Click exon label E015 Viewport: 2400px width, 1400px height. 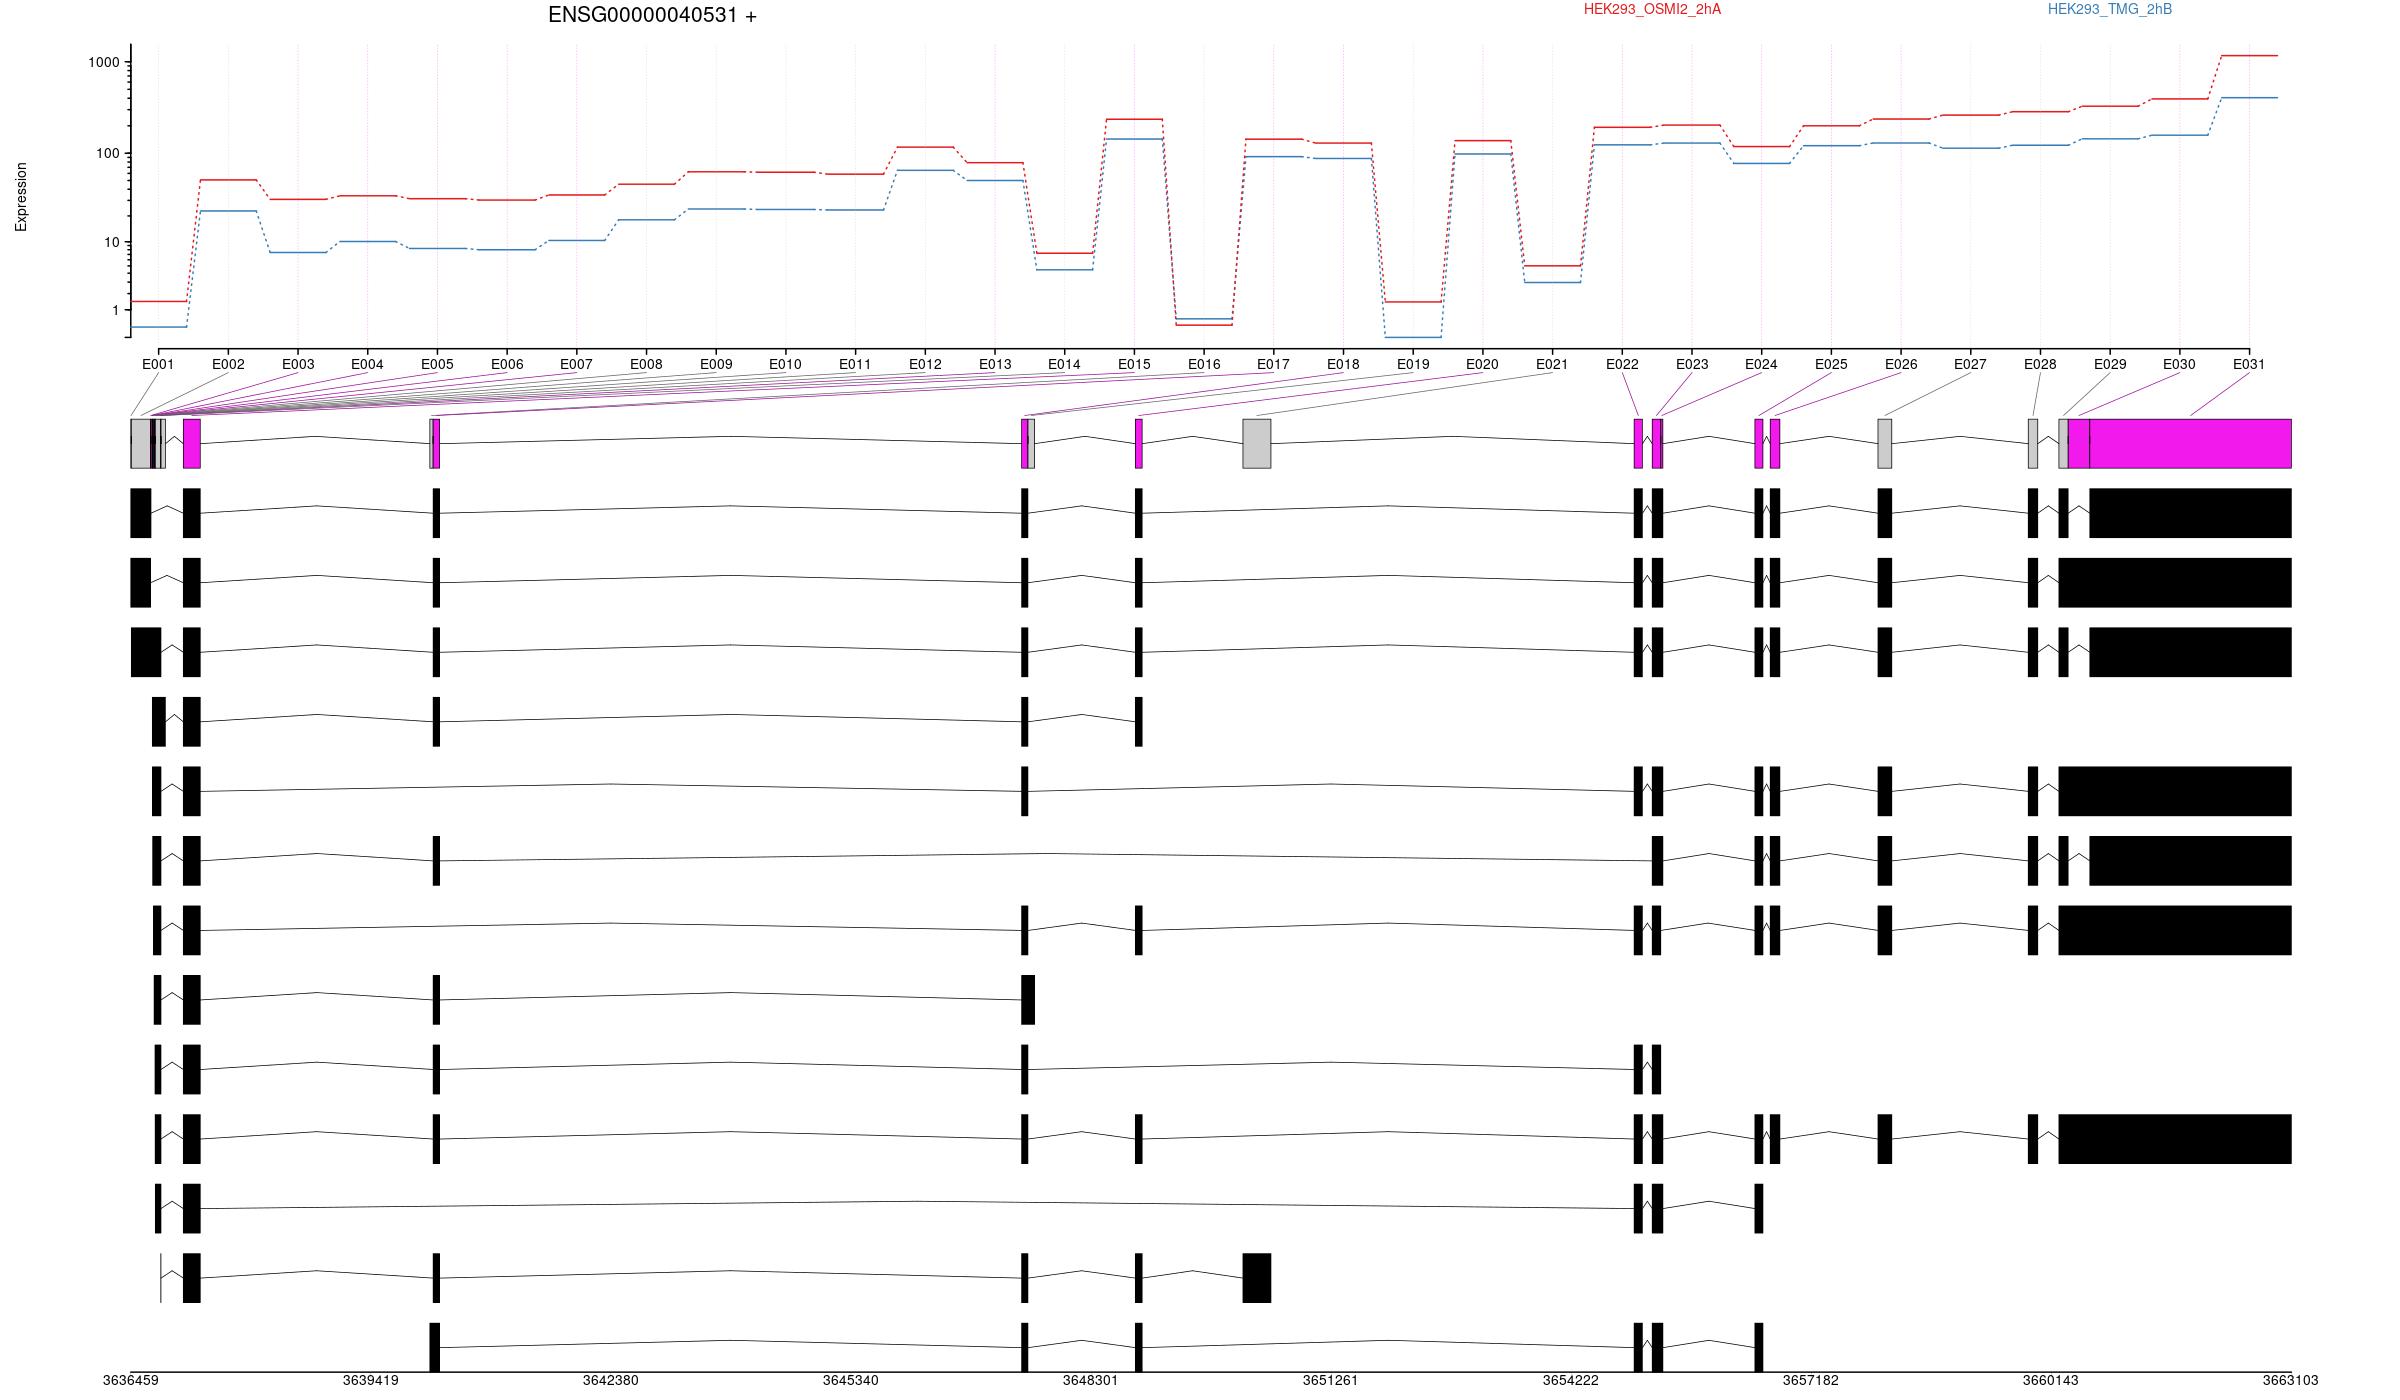(1134, 364)
